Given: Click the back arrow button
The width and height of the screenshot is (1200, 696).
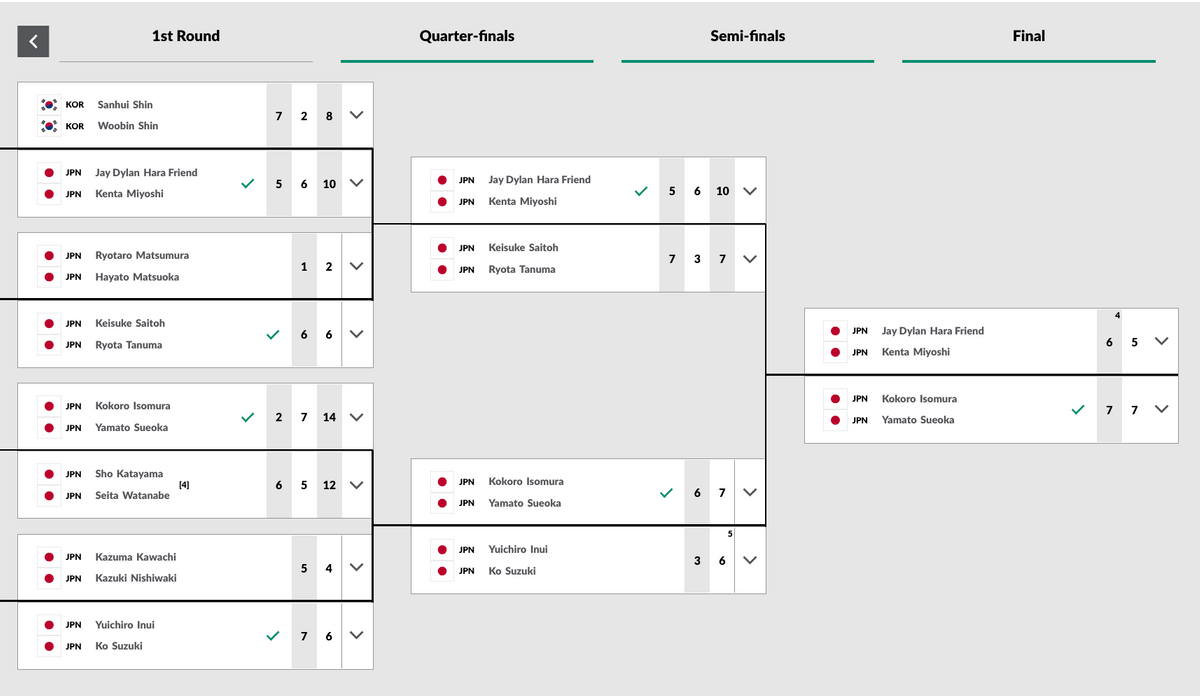Looking at the screenshot, I should [33, 41].
